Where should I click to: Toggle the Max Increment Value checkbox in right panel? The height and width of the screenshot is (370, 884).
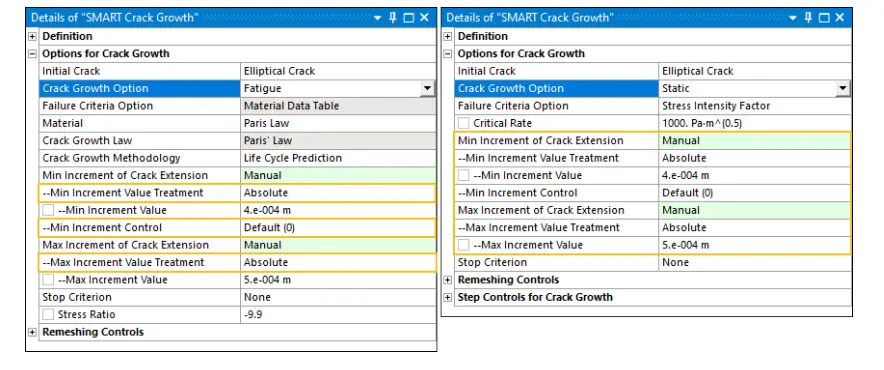(x=463, y=245)
